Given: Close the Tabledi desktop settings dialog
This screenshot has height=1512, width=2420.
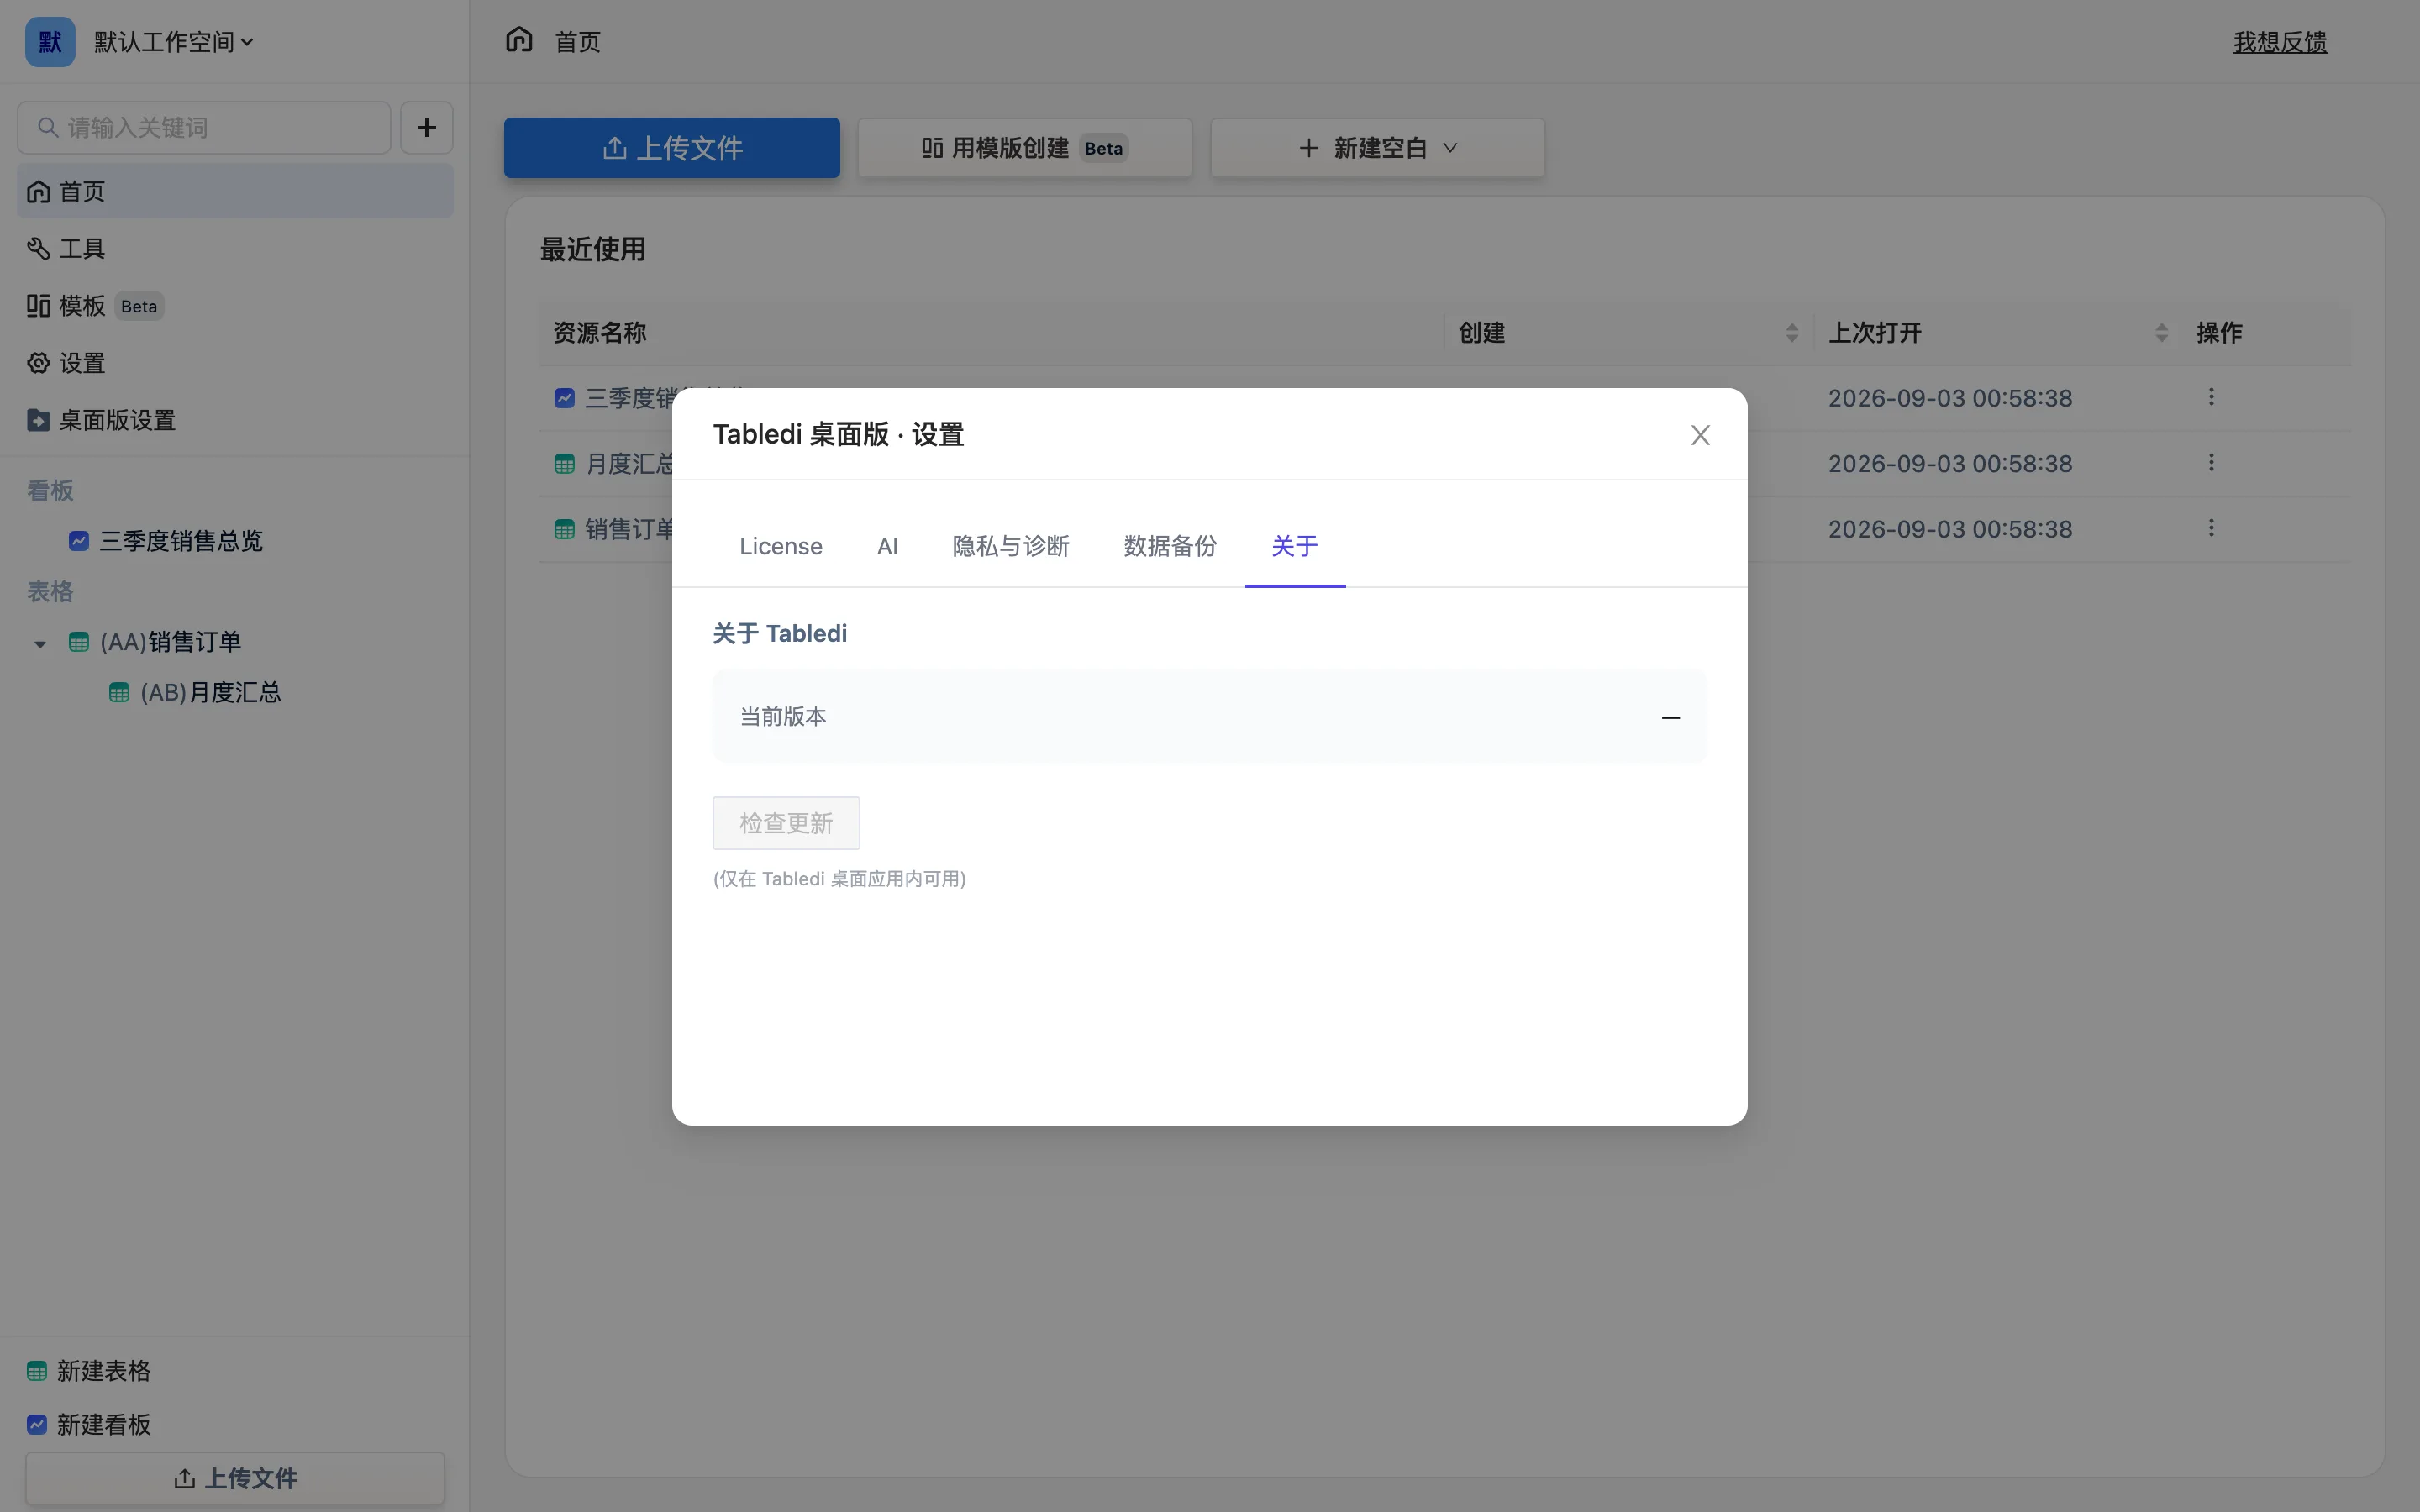Looking at the screenshot, I should point(1700,435).
